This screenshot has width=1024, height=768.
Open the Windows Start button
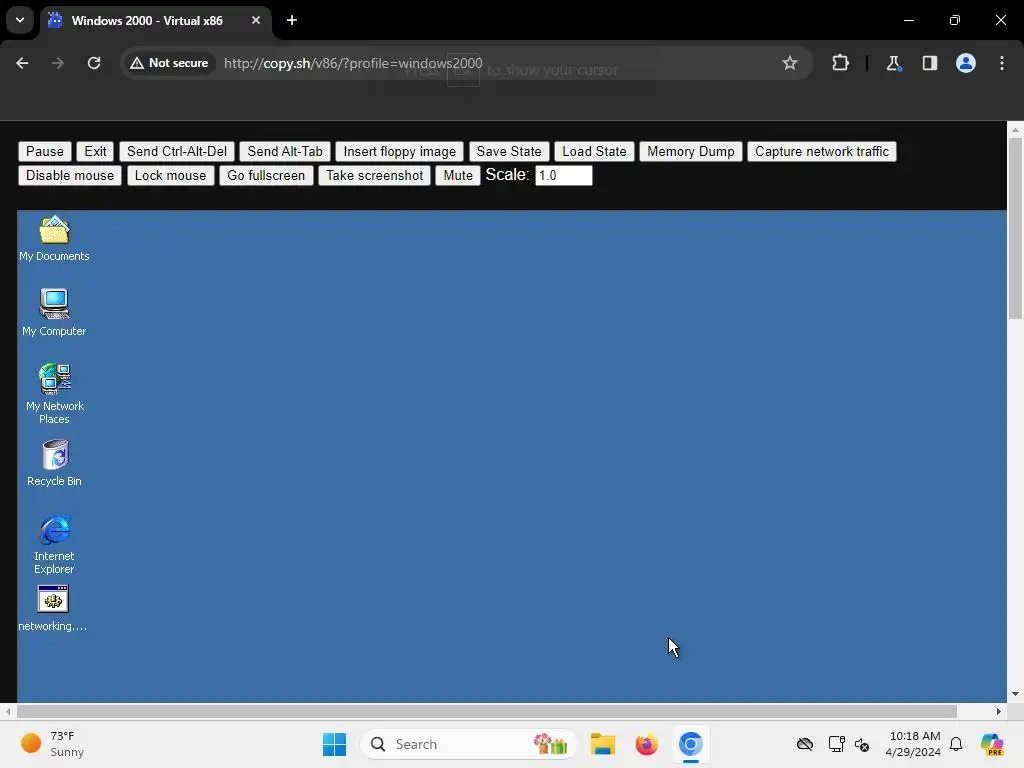tap(334, 744)
